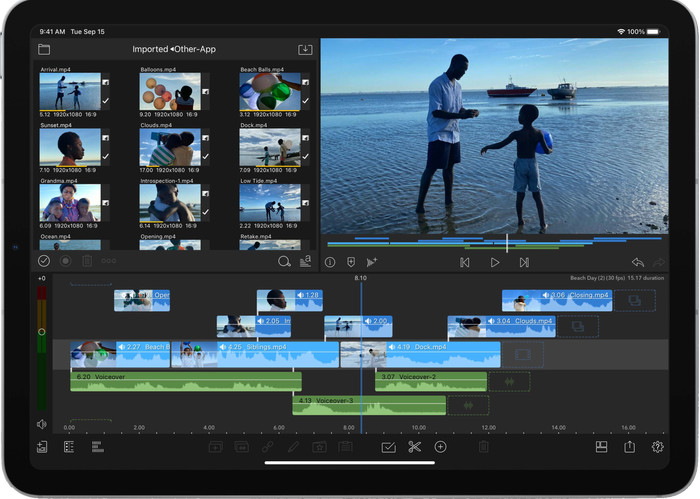Toggle the select checkmark in library toolbar
Screen dimensions: 700x499
point(43,261)
